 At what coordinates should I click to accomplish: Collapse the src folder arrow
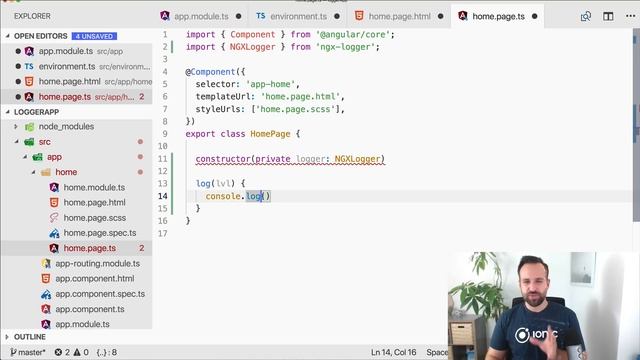[17, 142]
